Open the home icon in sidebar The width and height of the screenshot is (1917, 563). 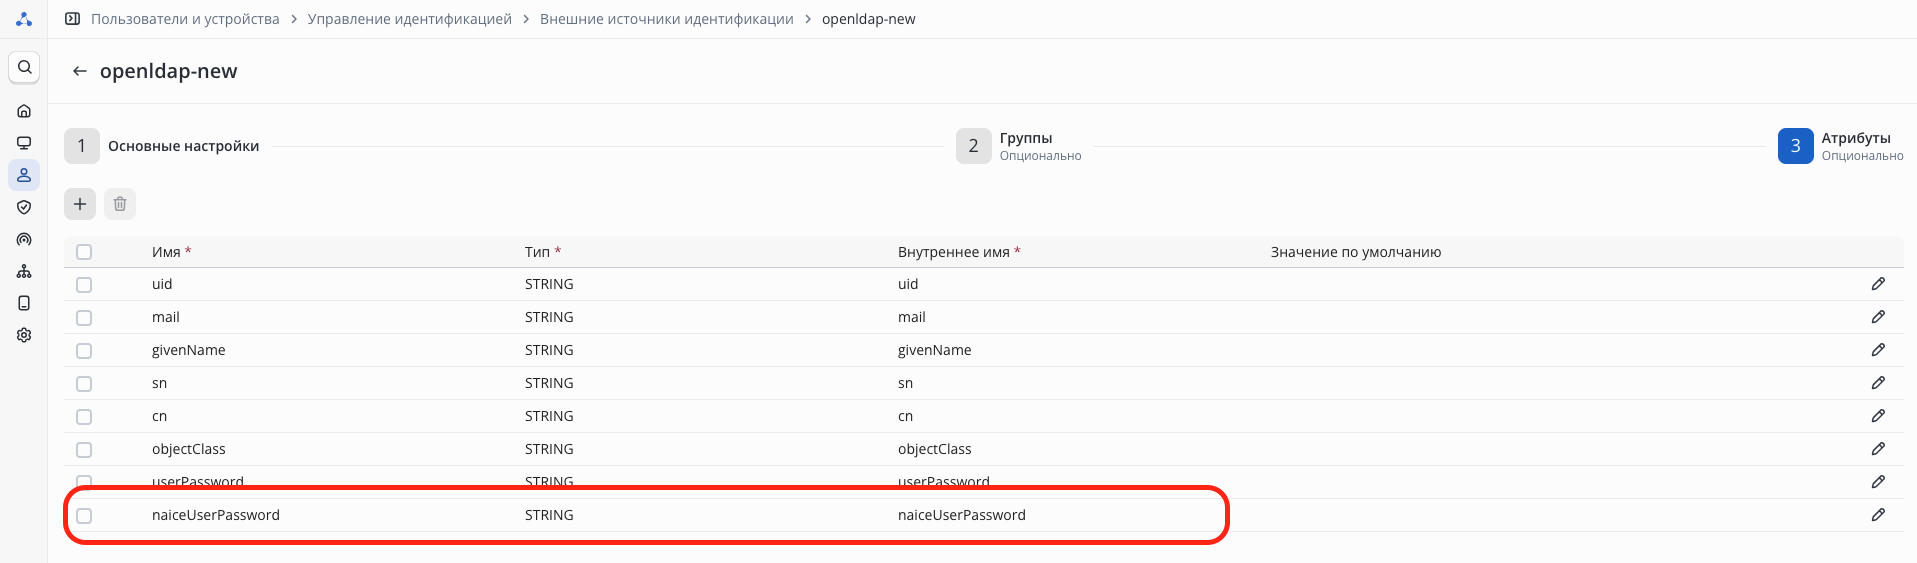24,111
